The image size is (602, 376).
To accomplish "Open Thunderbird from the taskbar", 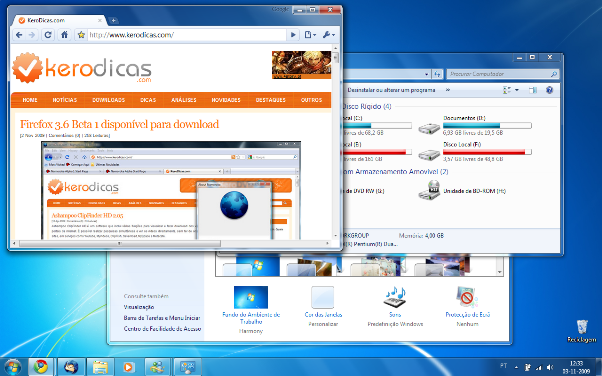I will [x=71, y=367].
